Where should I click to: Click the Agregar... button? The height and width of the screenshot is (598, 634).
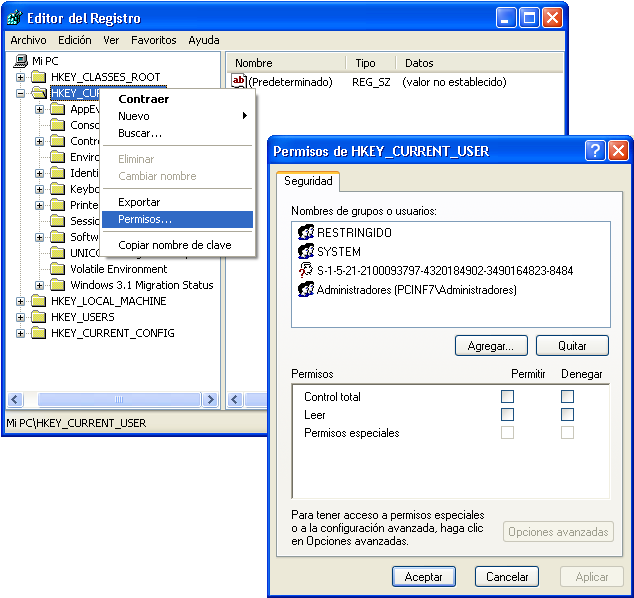[x=491, y=346]
